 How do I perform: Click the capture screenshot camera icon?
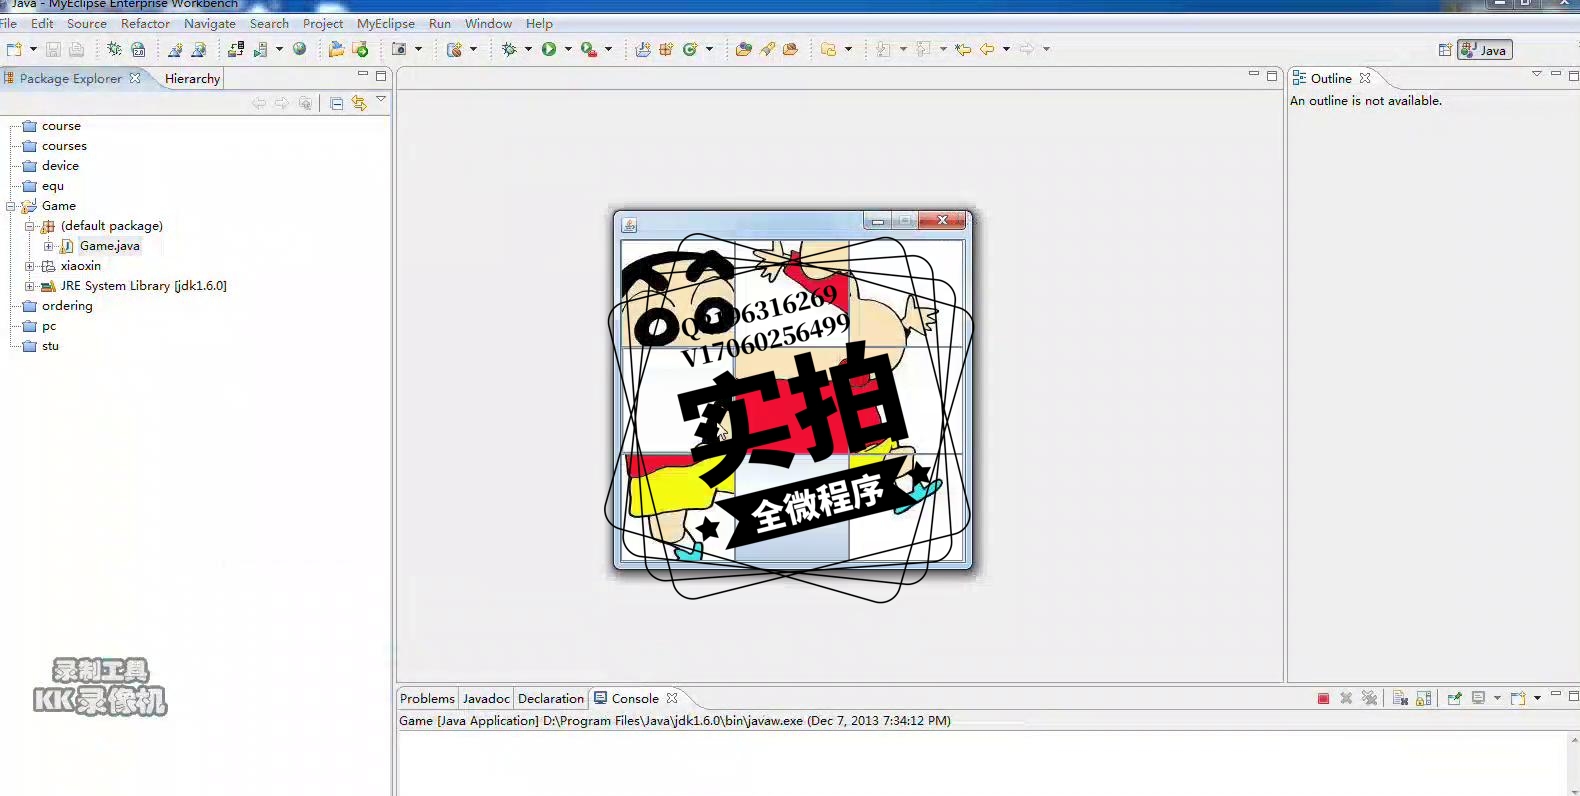pyautogui.click(x=399, y=49)
